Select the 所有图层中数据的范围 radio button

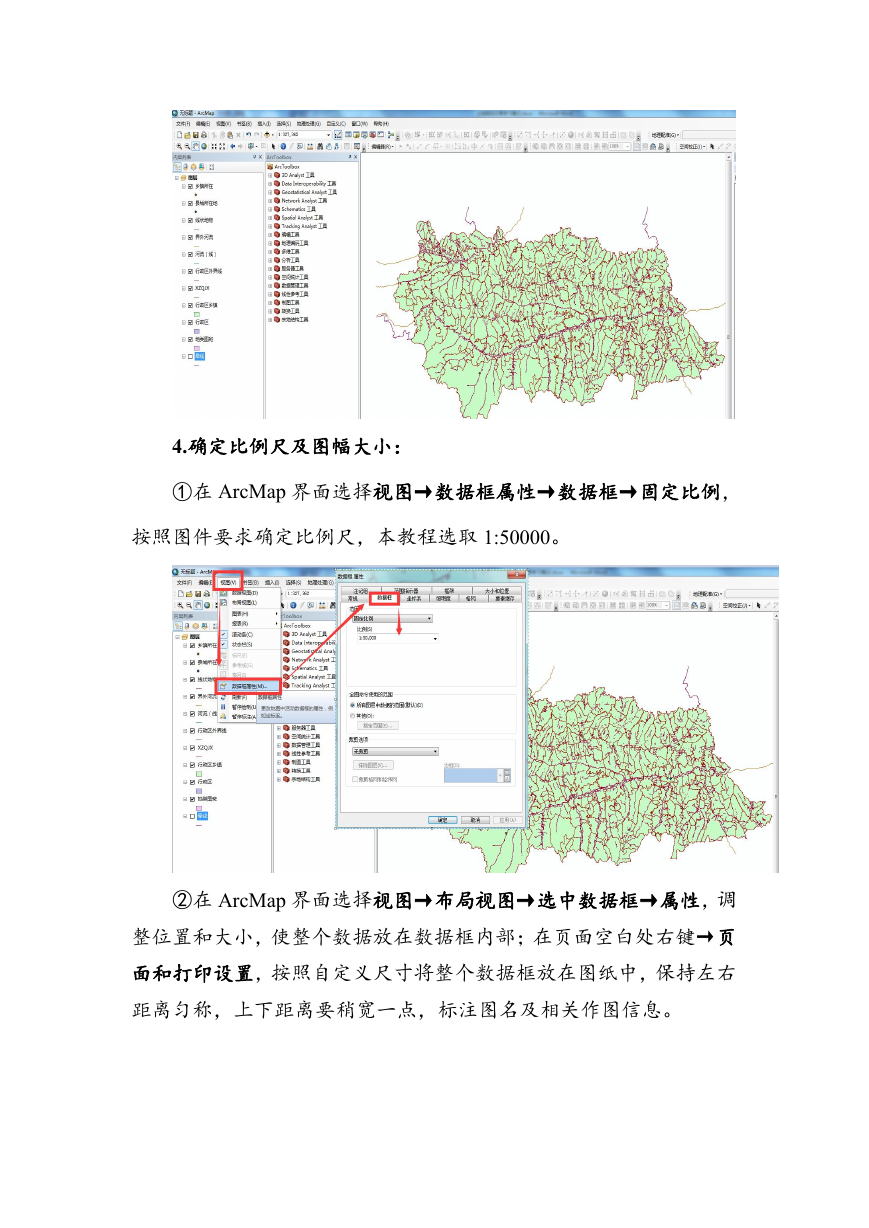click(353, 705)
